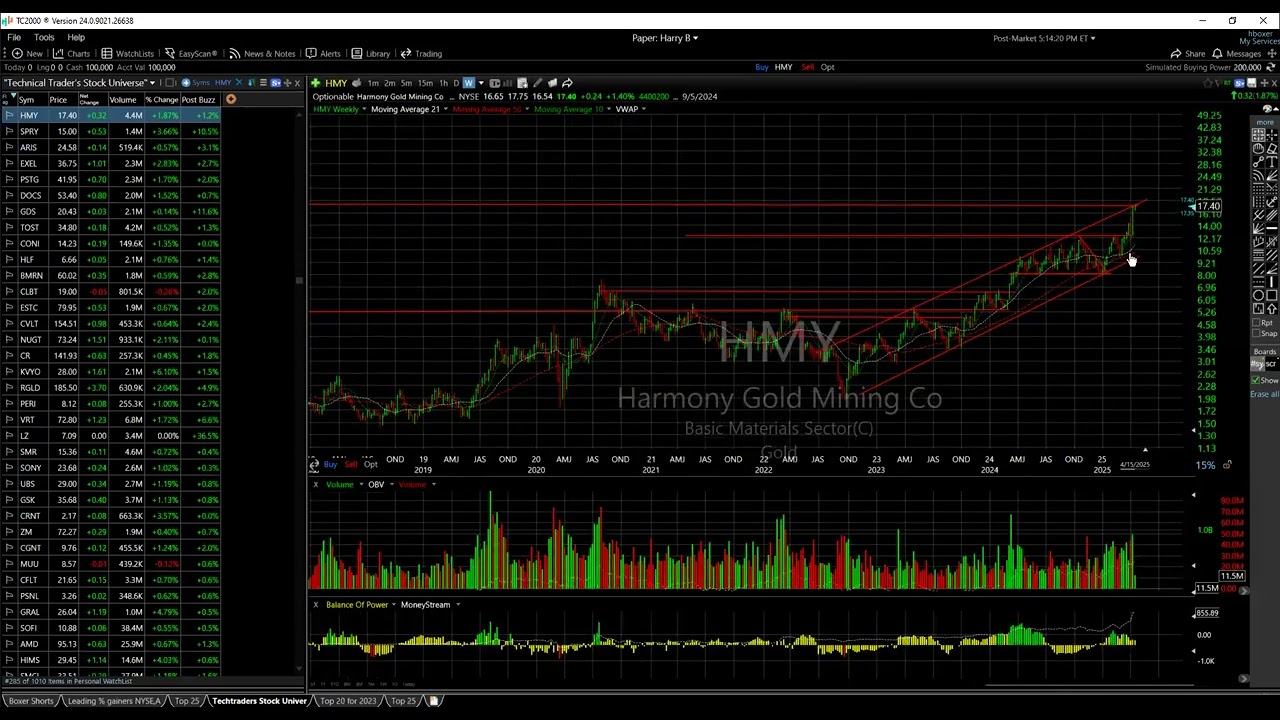Open the Help menu
Viewport: 1280px width, 720px height.
[x=76, y=38]
